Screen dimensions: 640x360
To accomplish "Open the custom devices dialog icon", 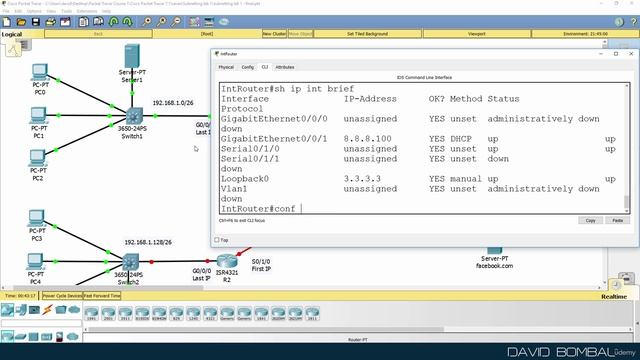I will [x=209, y=22].
